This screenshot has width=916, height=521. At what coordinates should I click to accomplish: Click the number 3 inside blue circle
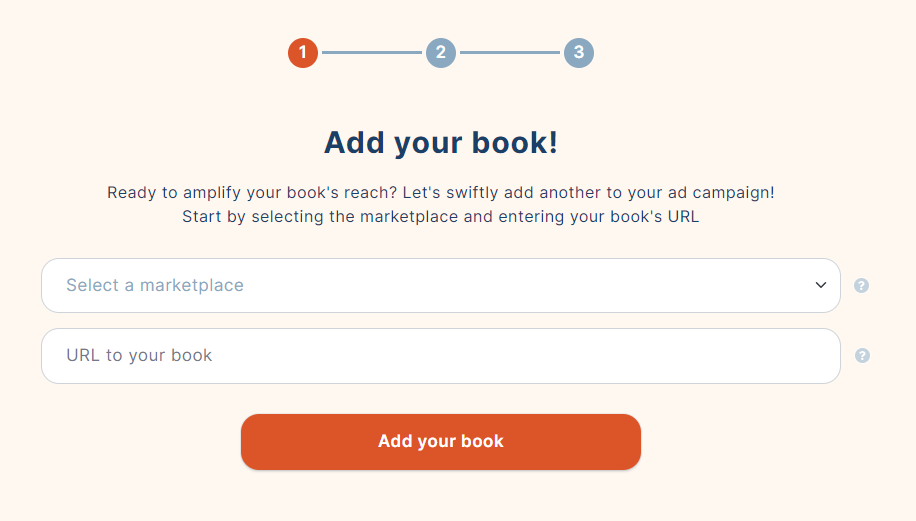coord(578,53)
